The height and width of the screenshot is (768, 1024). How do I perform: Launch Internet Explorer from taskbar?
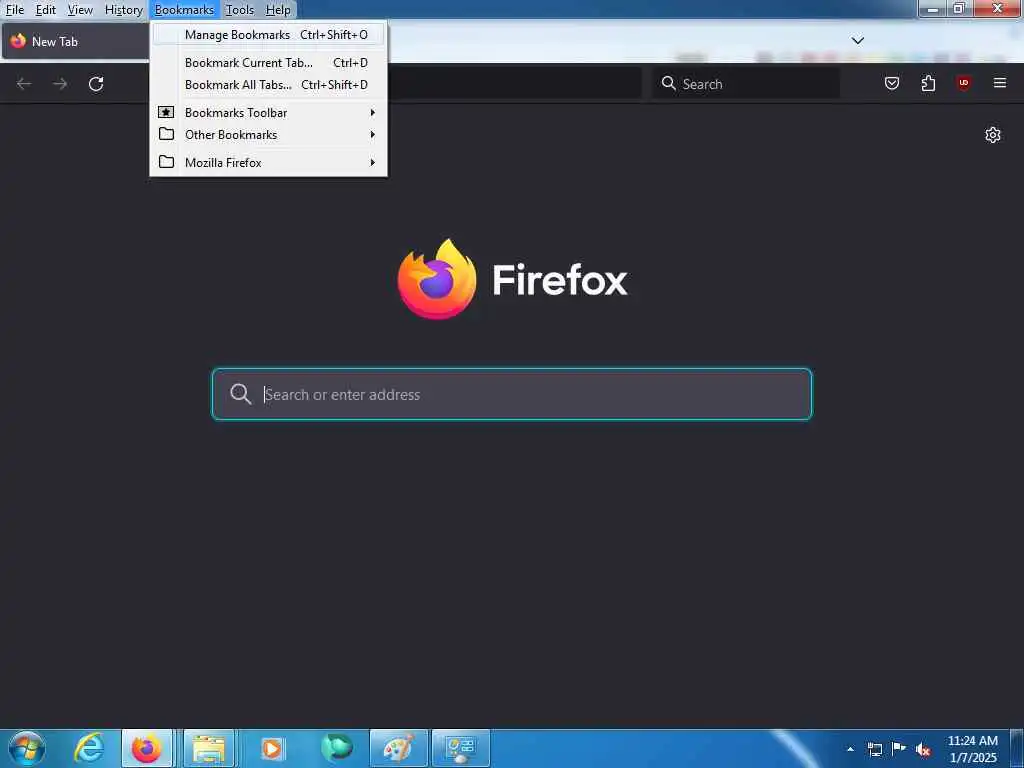click(x=89, y=748)
